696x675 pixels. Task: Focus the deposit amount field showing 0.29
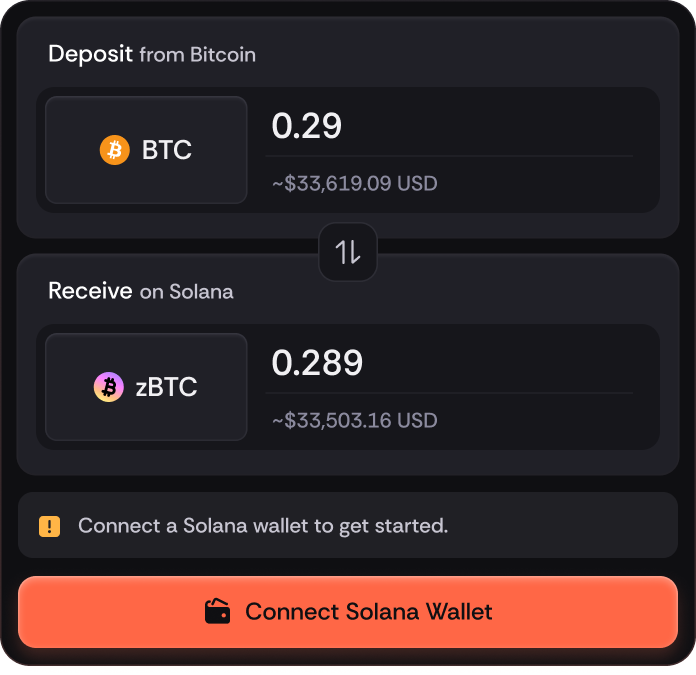pyautogui.click(x=450, y=127)
